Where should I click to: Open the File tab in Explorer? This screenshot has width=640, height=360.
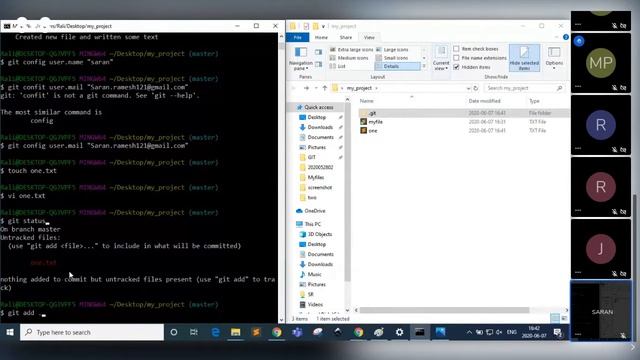[x=298, y=38]
